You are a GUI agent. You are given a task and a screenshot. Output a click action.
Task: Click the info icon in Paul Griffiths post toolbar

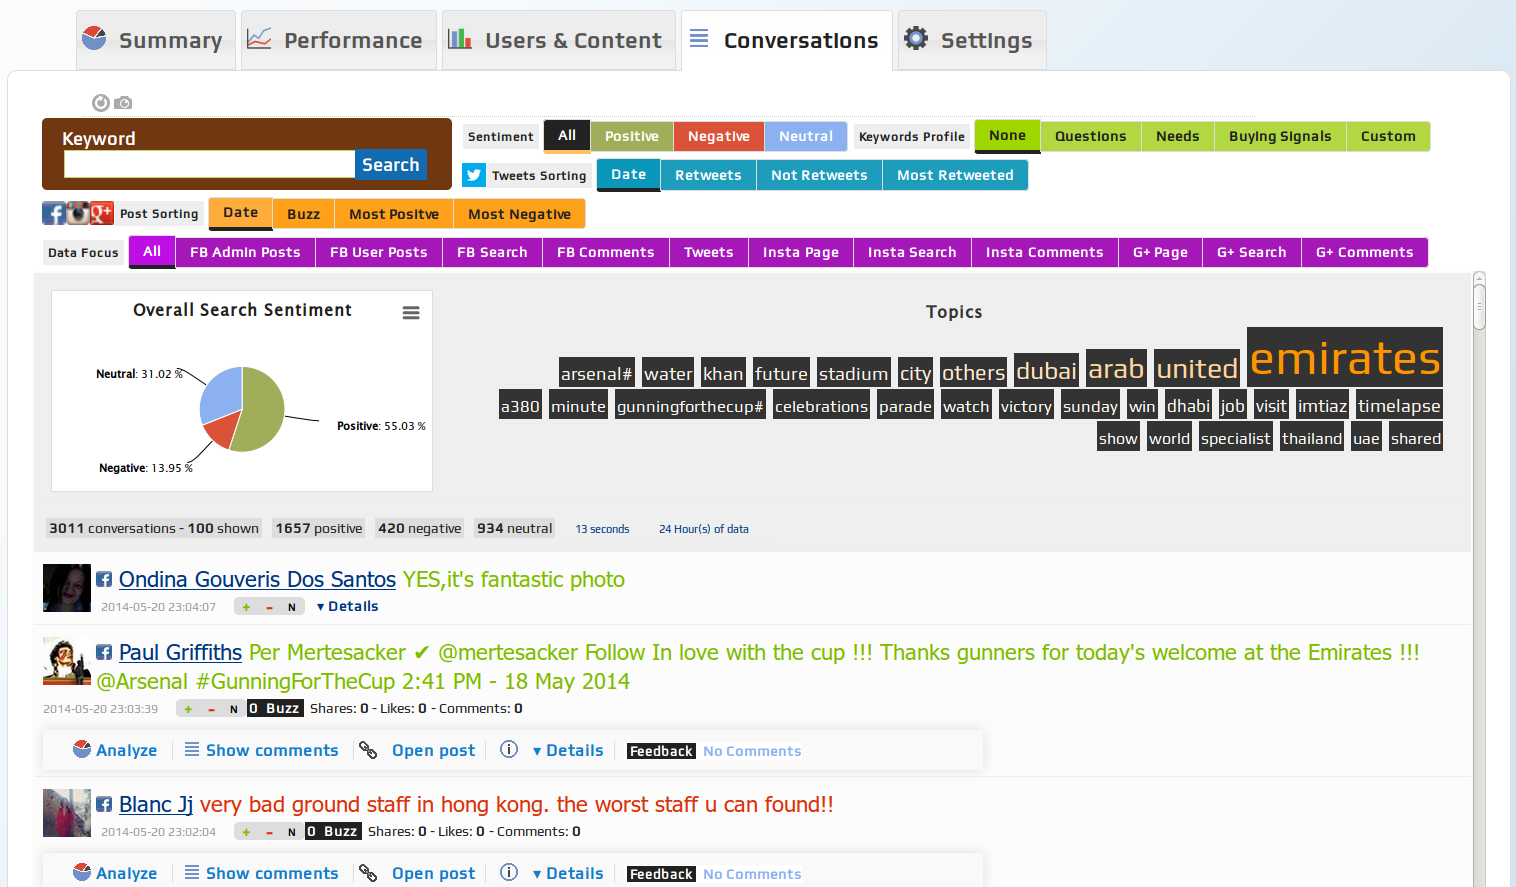click(x=509, y=749)
